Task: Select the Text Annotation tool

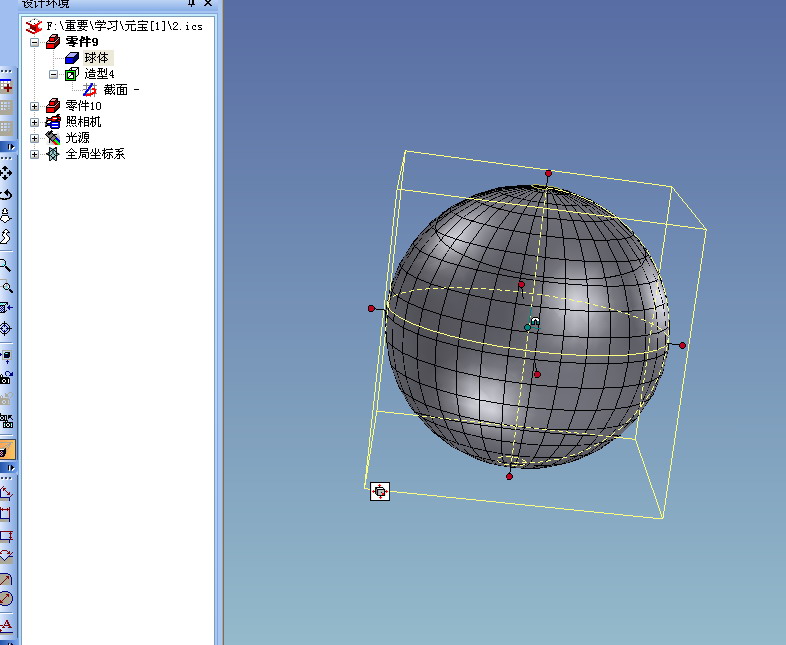Action: (6, 625)
